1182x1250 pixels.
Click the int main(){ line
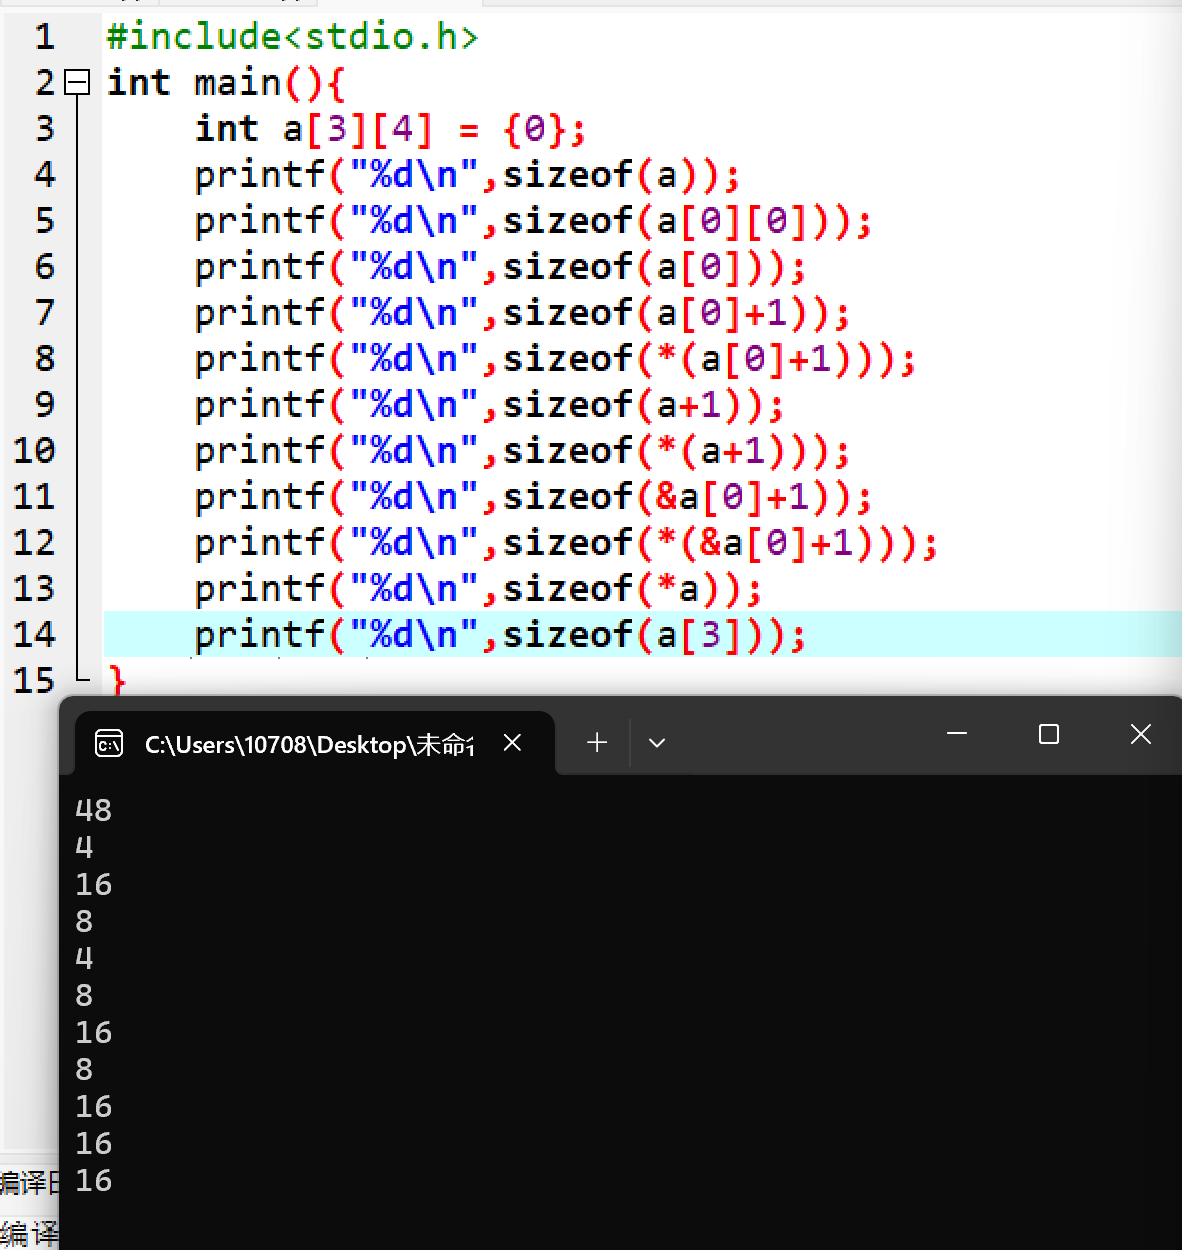[226, 83]
